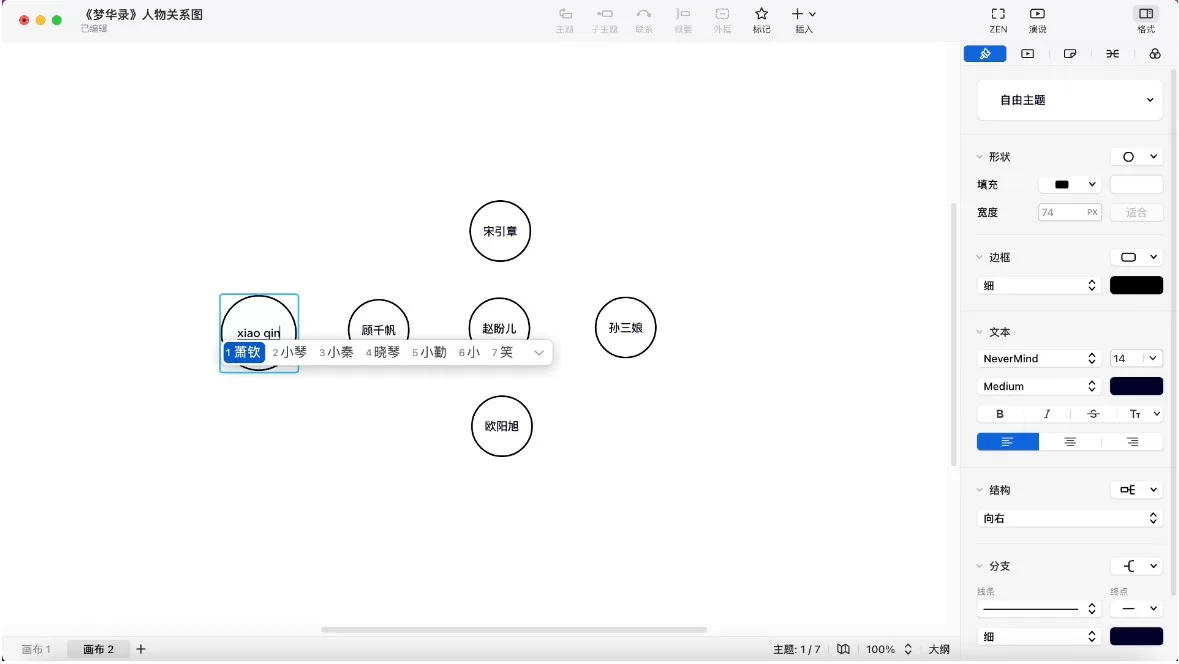Open the Marker star icon
1179x664 pixels.
tap(762, 14)
